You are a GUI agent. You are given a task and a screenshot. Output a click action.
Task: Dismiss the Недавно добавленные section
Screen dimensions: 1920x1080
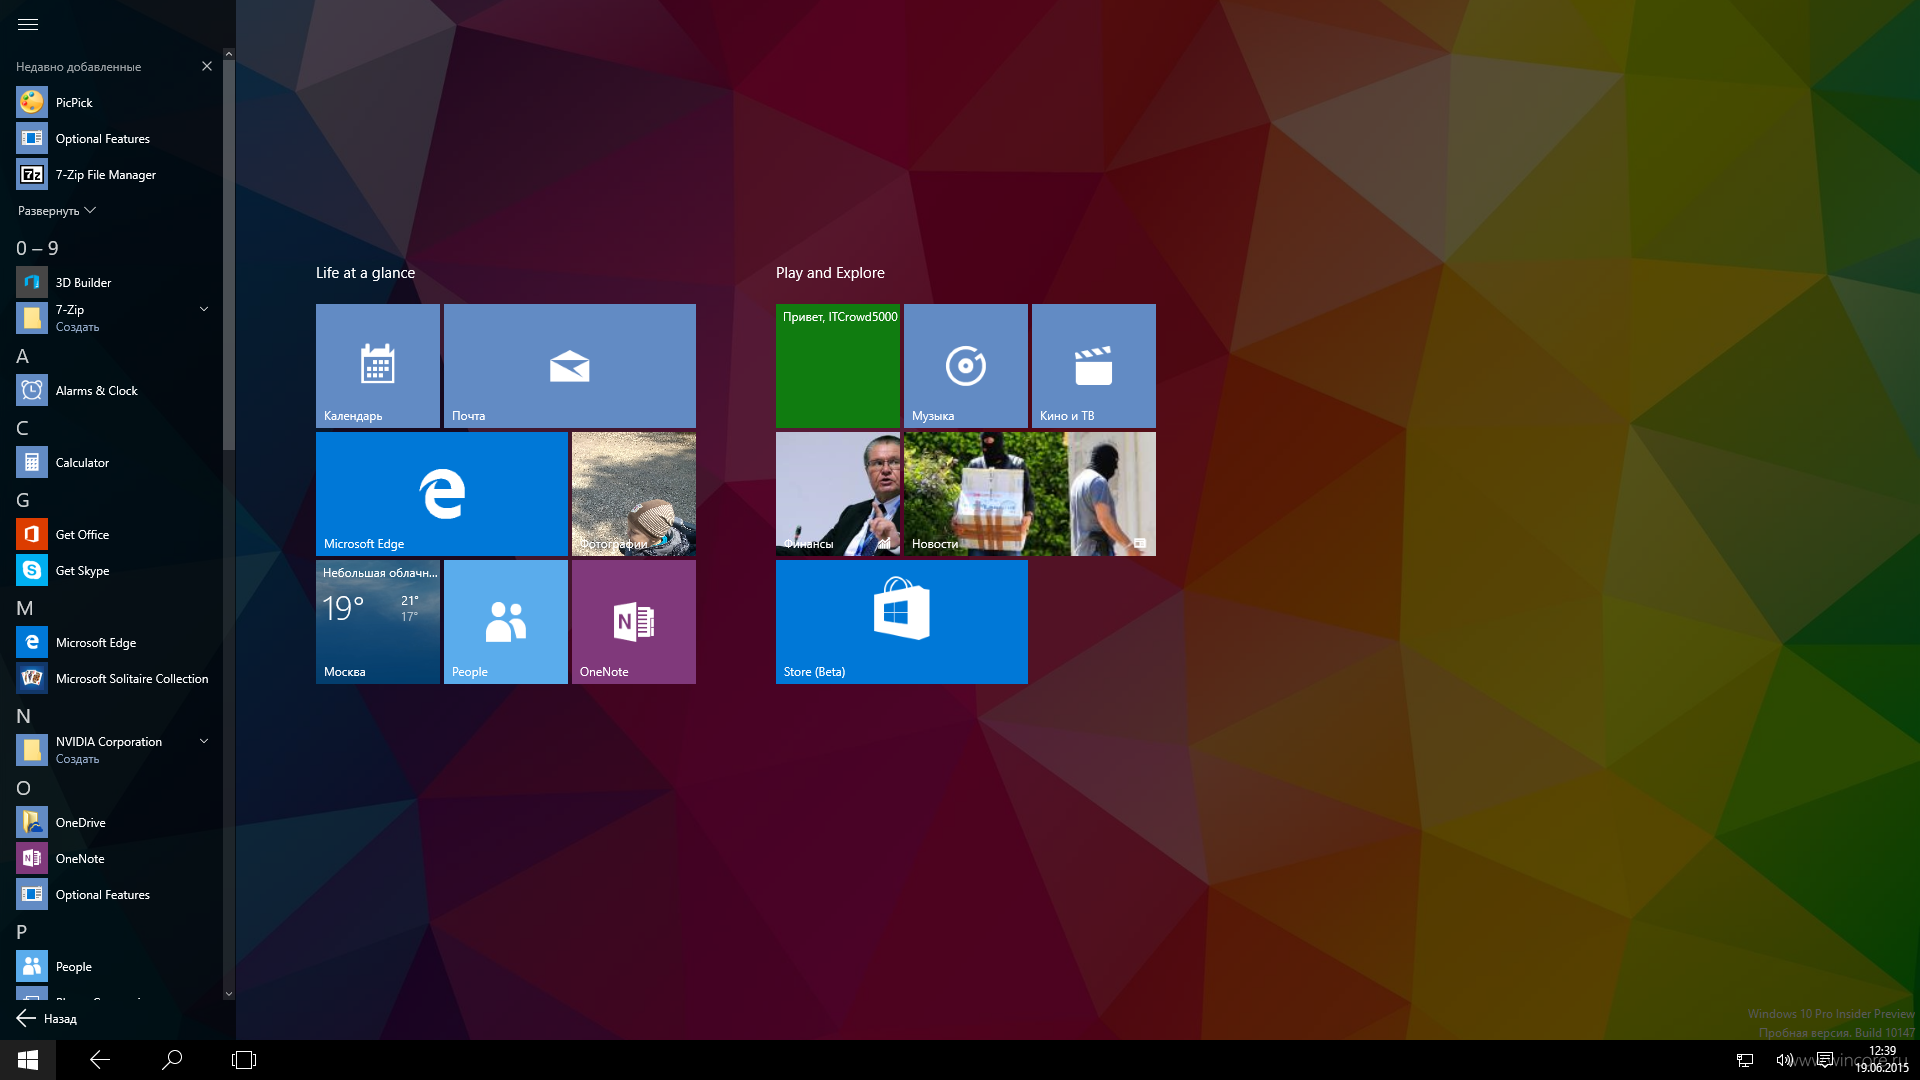coord(207,66)
